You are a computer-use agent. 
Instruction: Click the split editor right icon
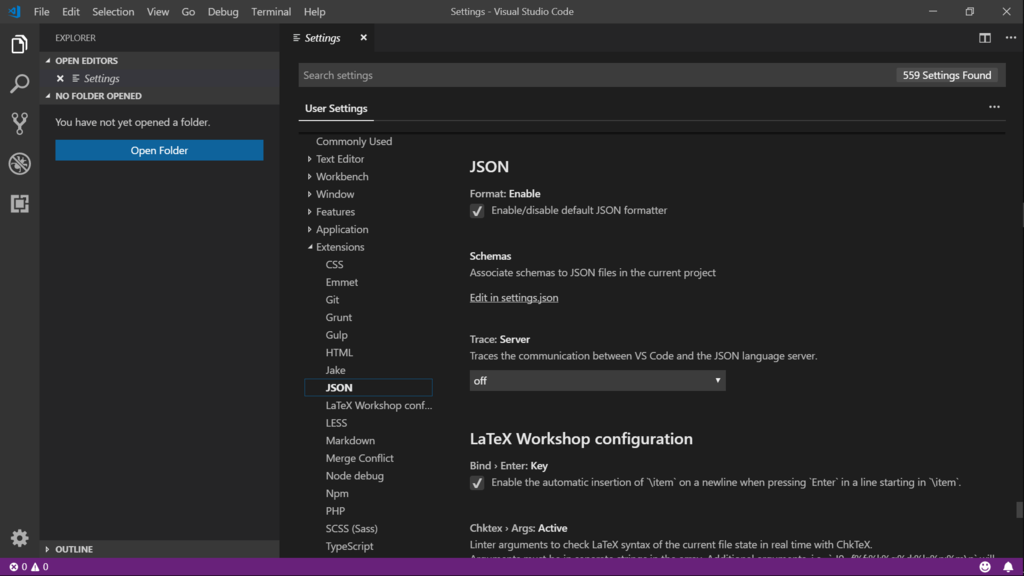pos(985,38)
